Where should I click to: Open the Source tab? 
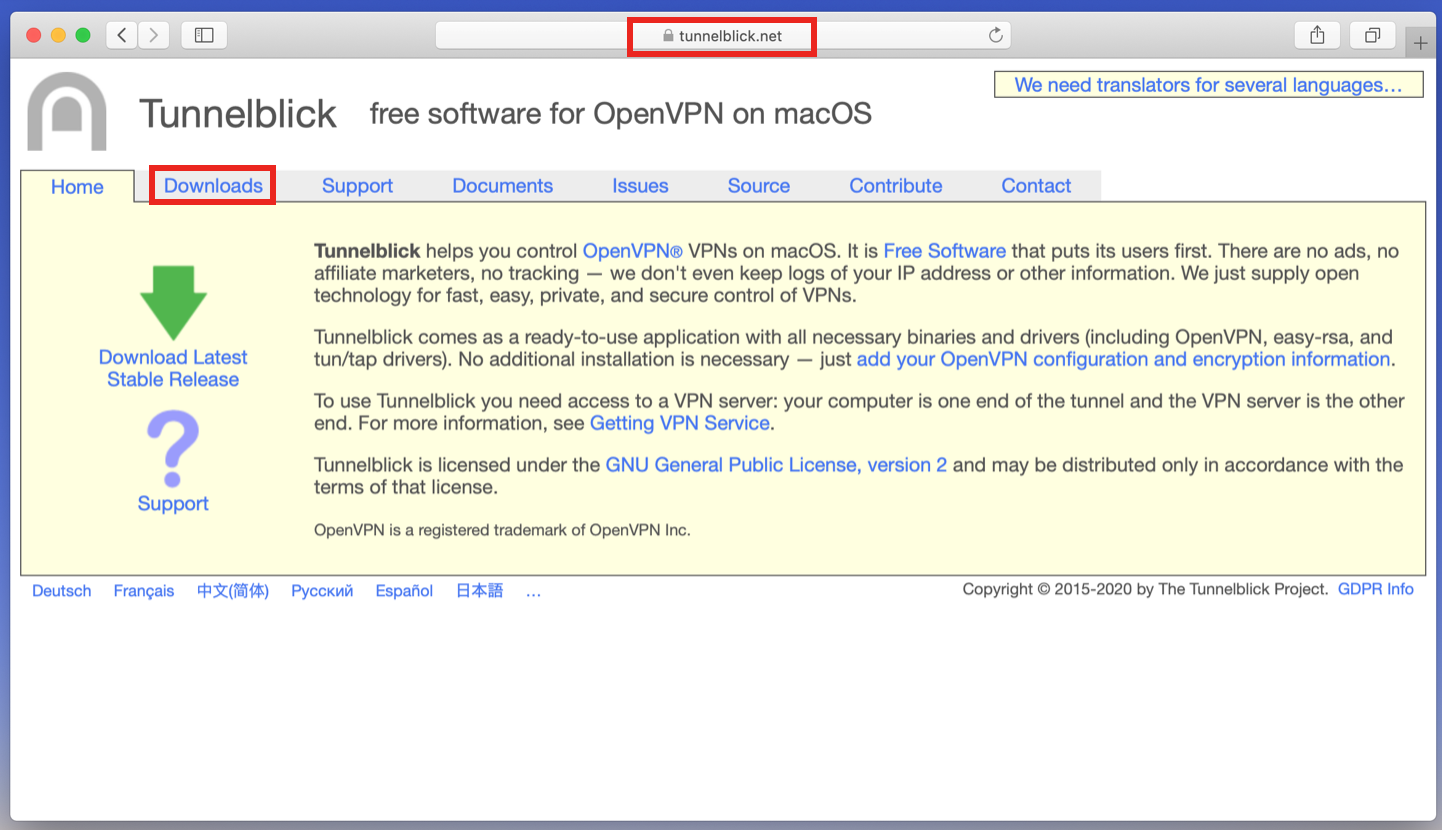758,186
